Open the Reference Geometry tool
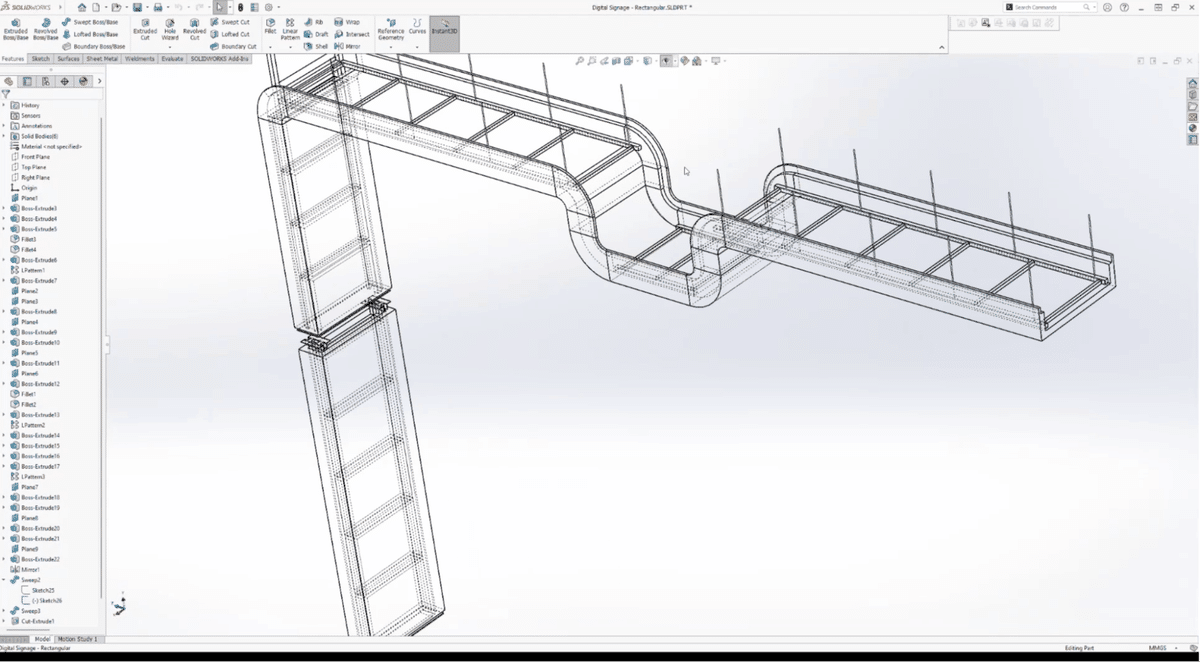The image size is (1200, 662). click(x=391, y=28)
